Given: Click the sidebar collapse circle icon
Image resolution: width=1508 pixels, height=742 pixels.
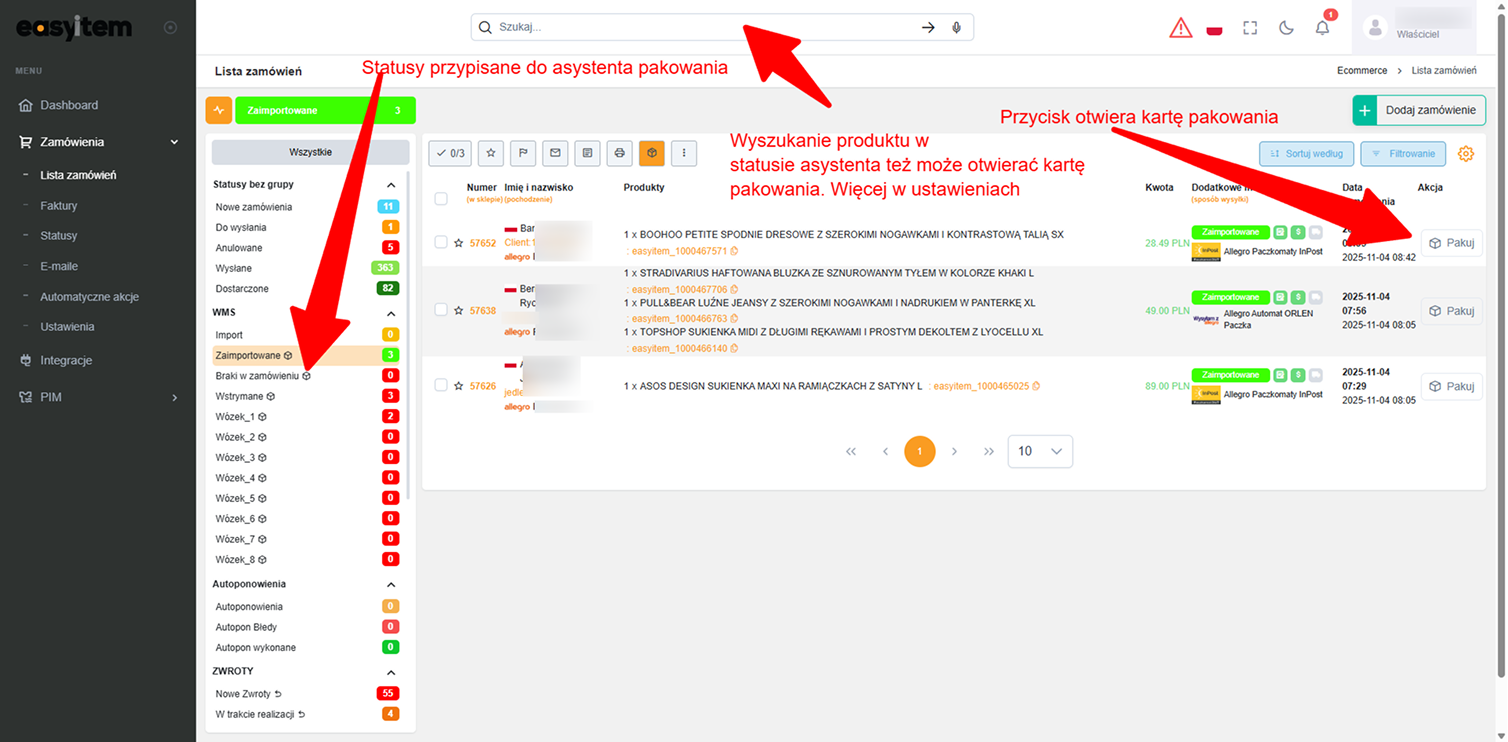Looking at the screenshot, I should (170, 28).
